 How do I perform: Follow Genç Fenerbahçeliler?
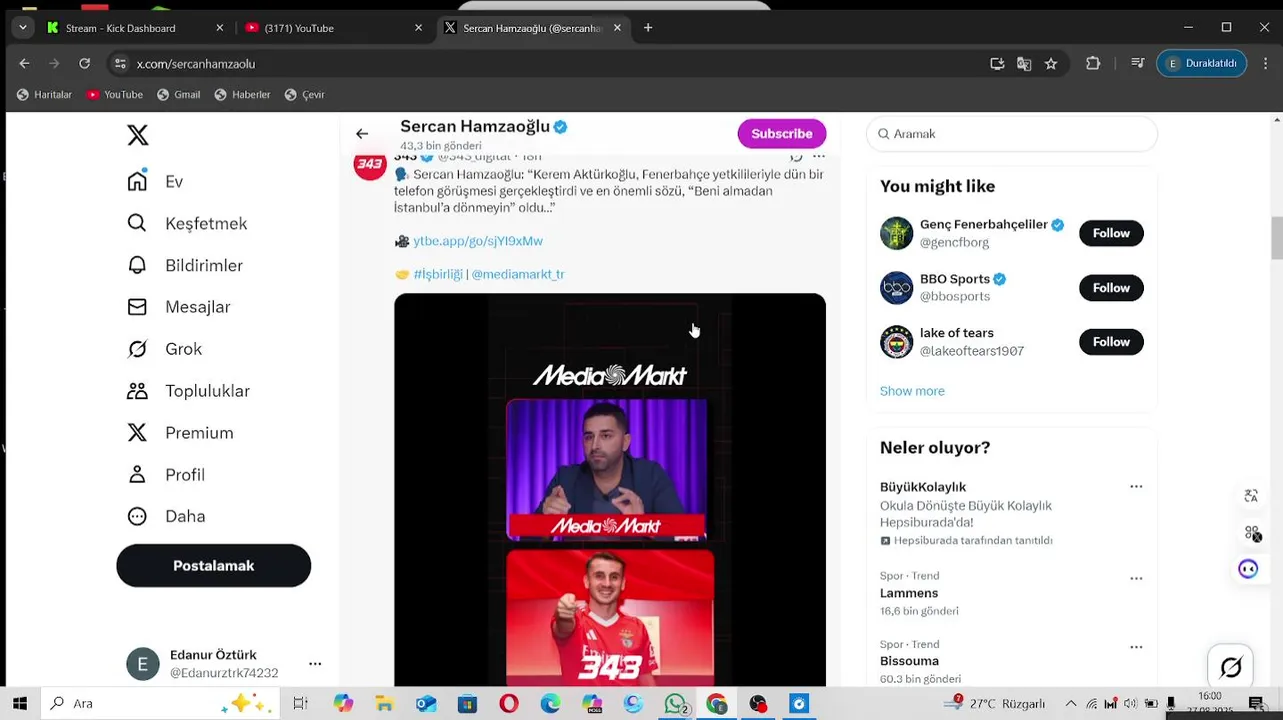1111,233
